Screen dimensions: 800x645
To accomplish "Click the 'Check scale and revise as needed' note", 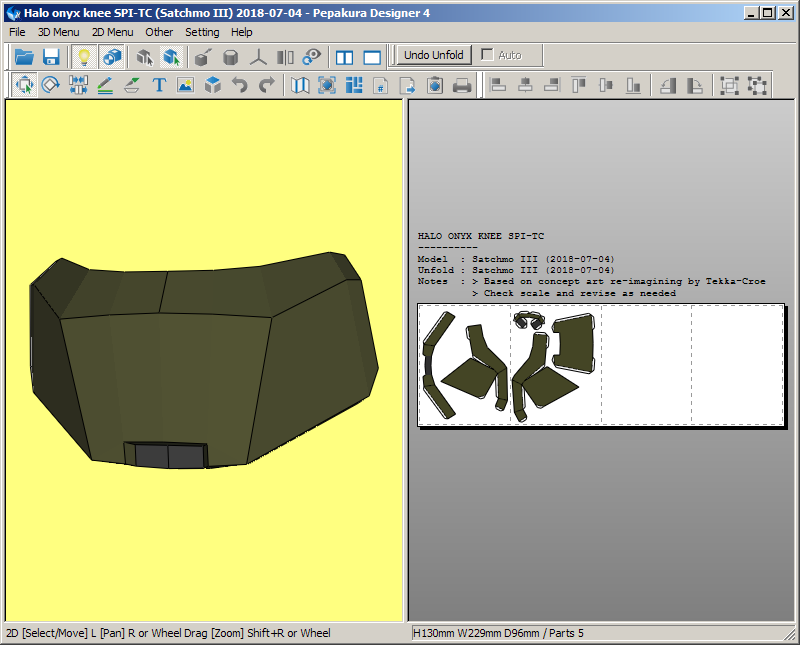I will [x=580, y=293].
